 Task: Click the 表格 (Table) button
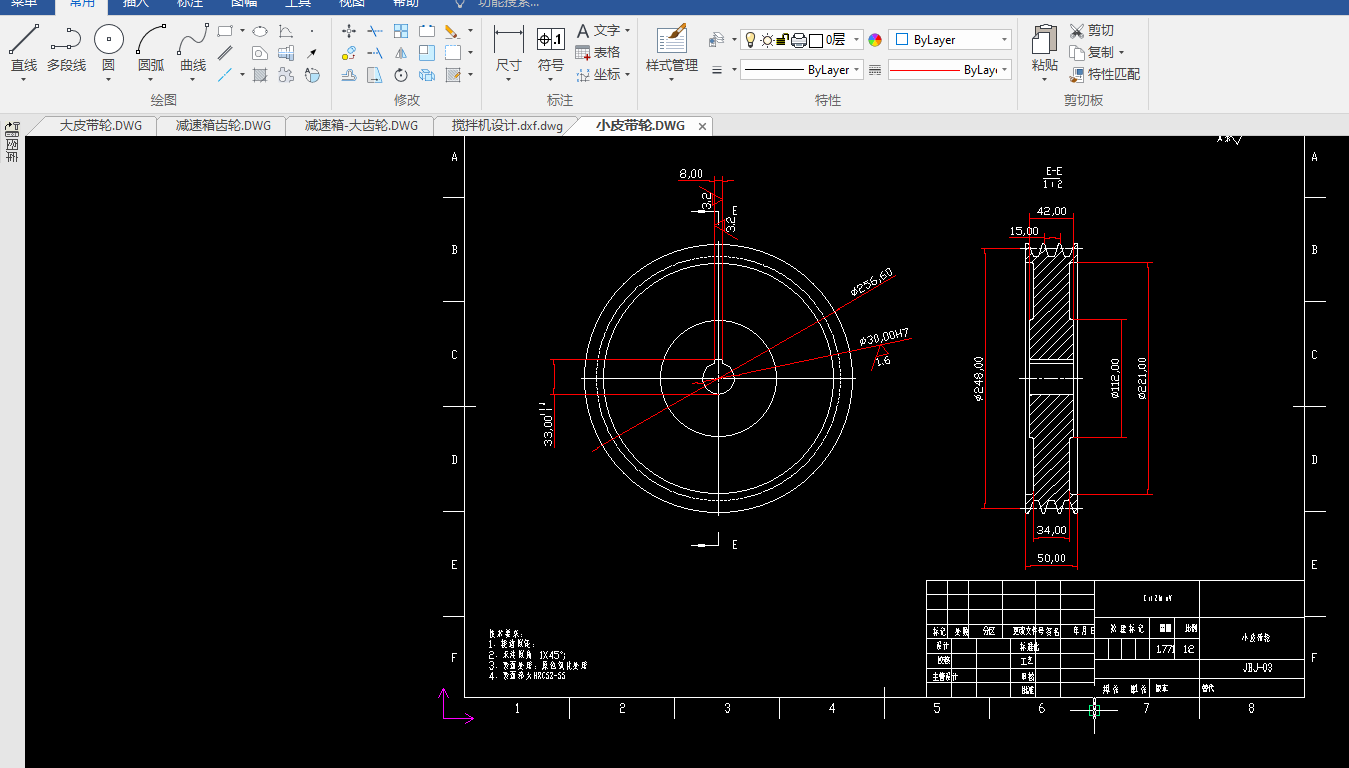(x=598, y=53)
